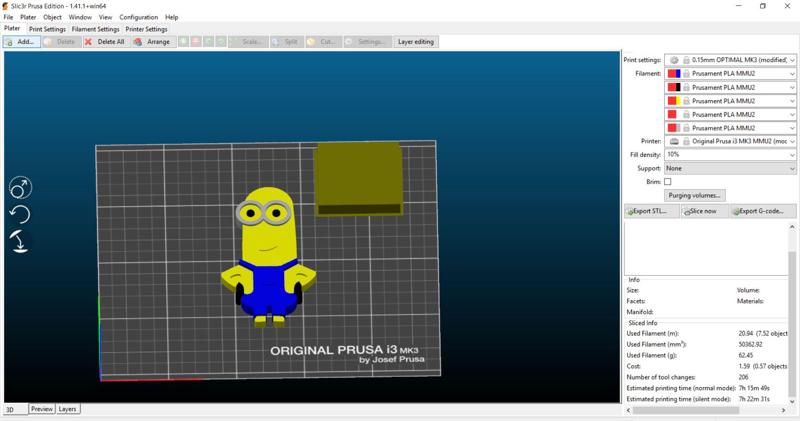Expand the fifth filament dropdown arrow
Viewport: 800px width, 421px height.
click(x=792, y=128)
